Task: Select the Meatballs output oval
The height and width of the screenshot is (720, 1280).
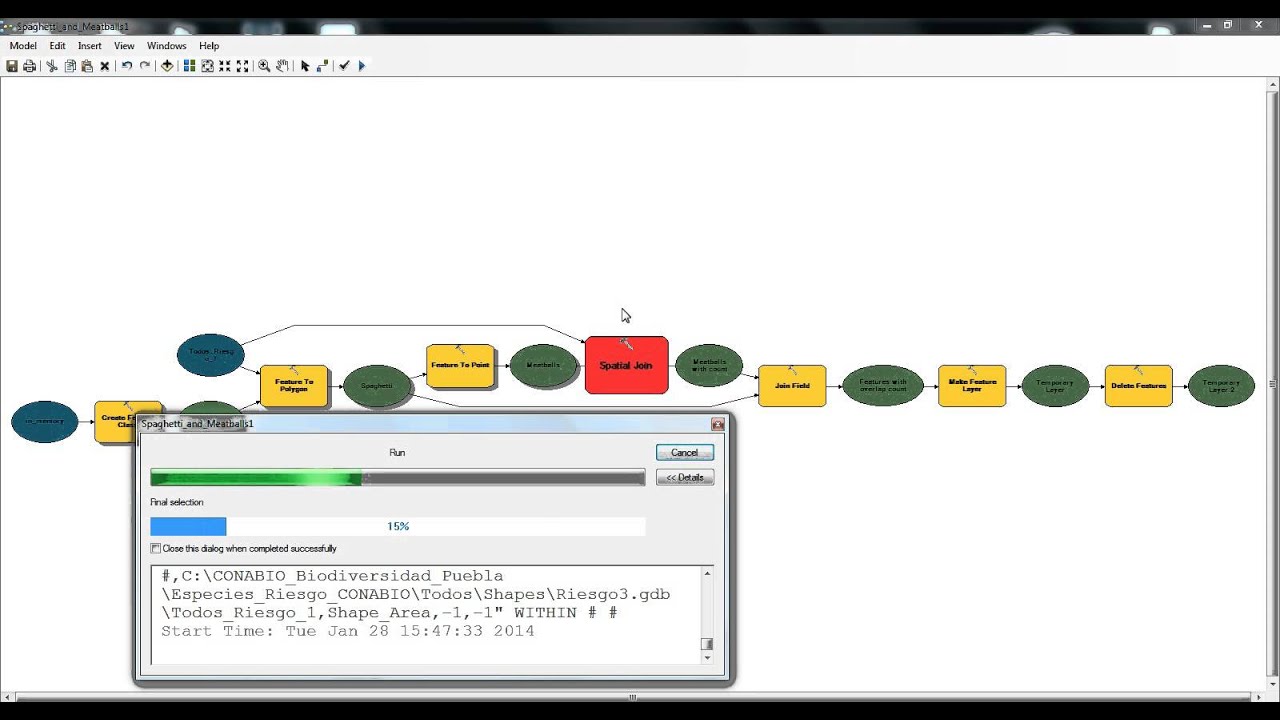Action: (x=544, y=366)
